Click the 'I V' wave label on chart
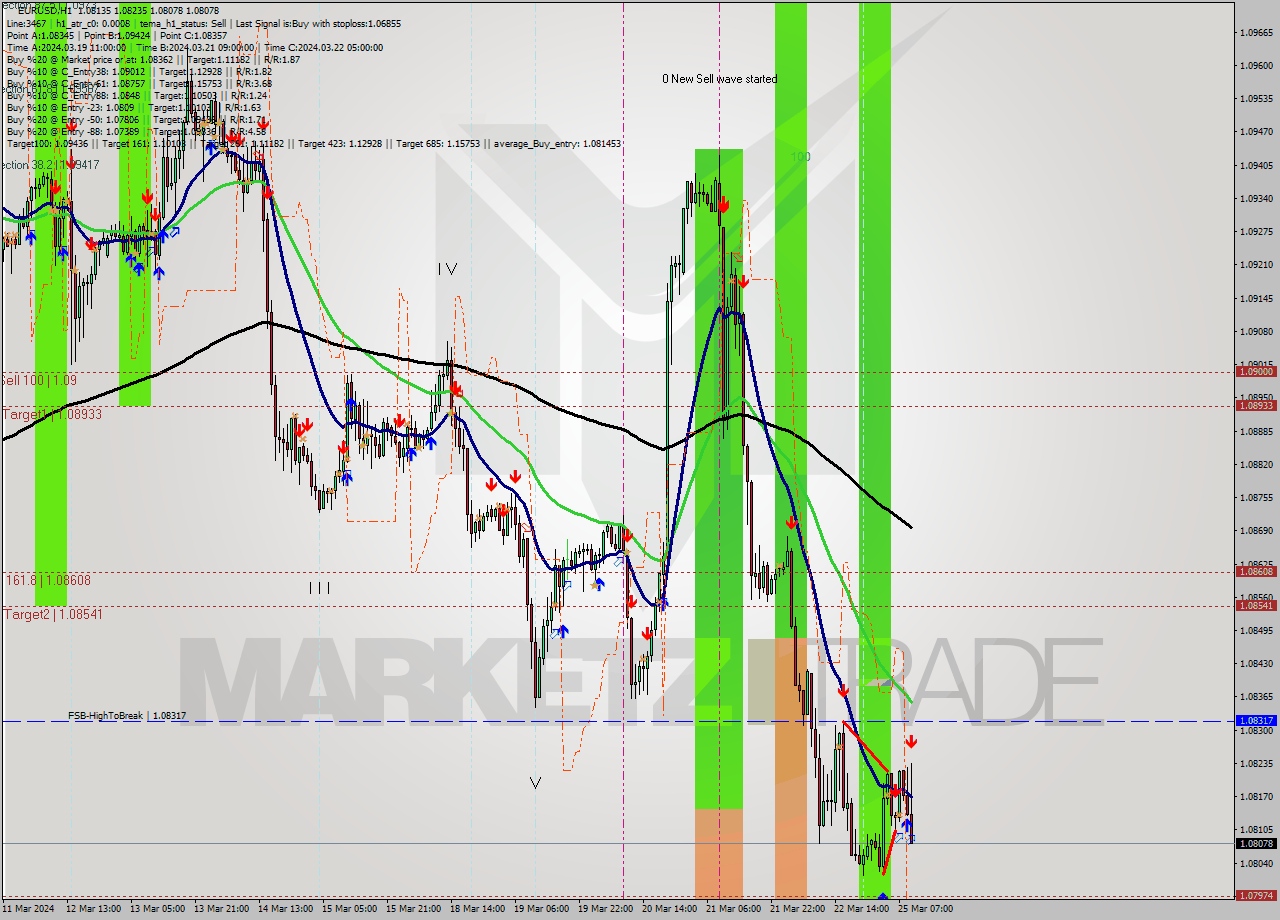 coord(446,268)
